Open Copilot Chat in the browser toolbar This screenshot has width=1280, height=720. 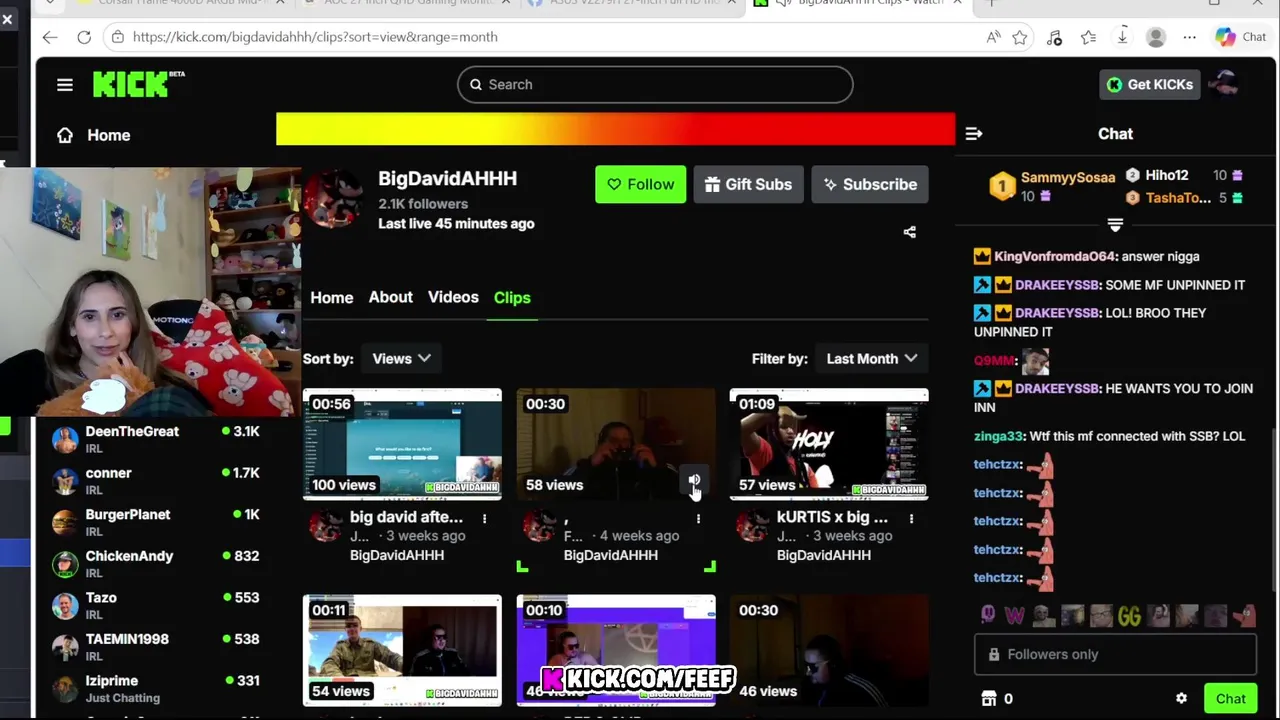coord(1241,37)
